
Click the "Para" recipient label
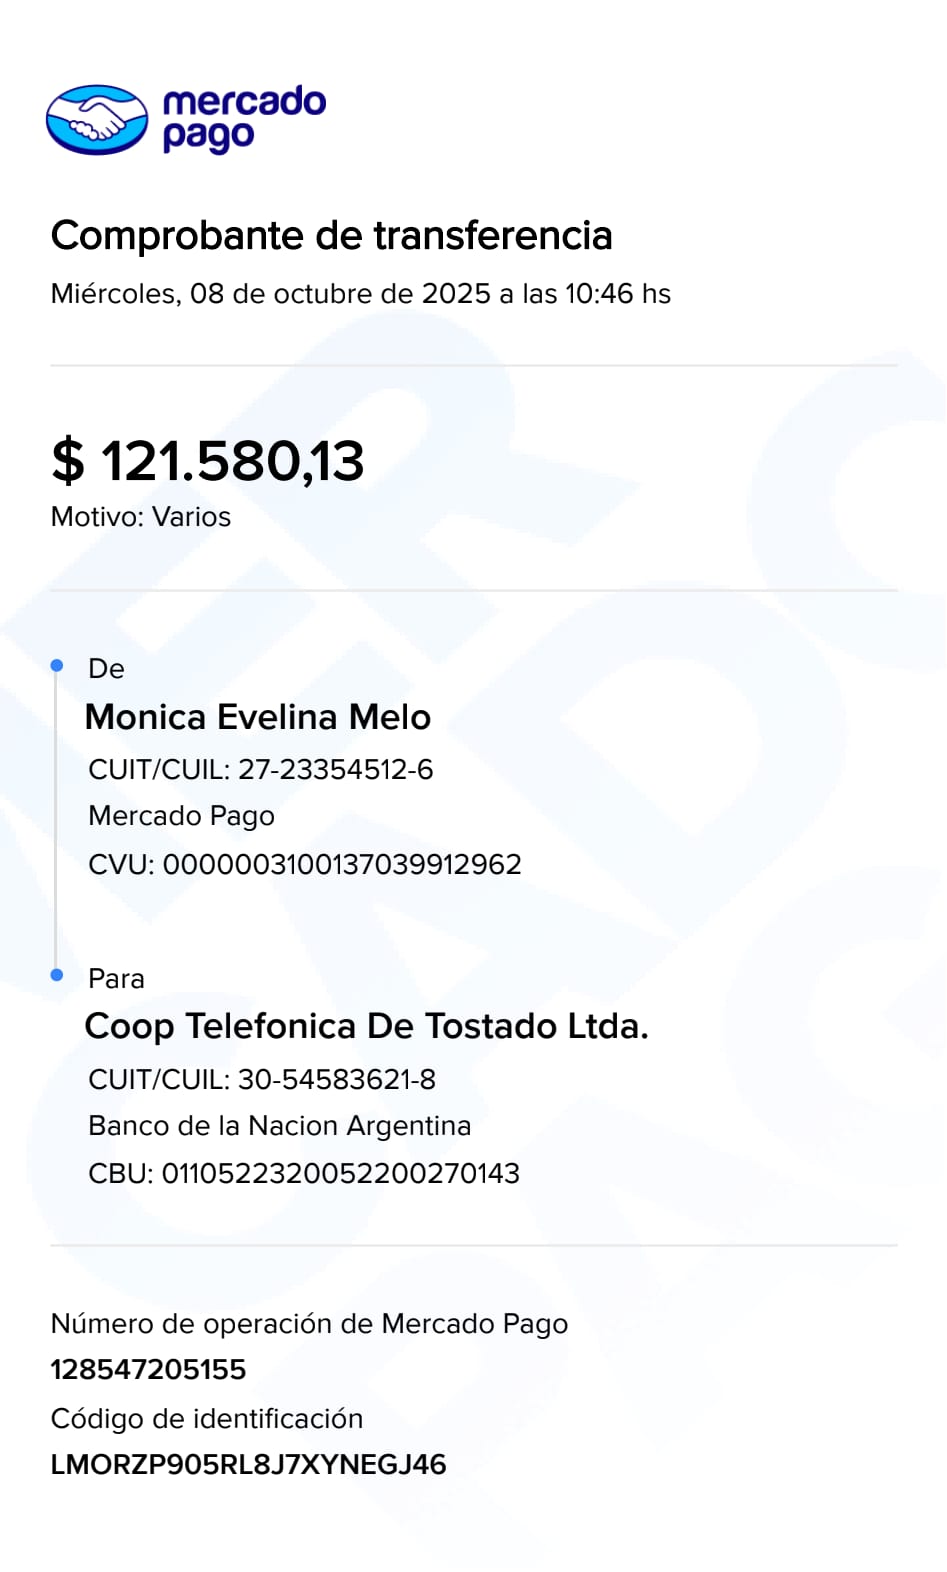(x=116, y=979)
